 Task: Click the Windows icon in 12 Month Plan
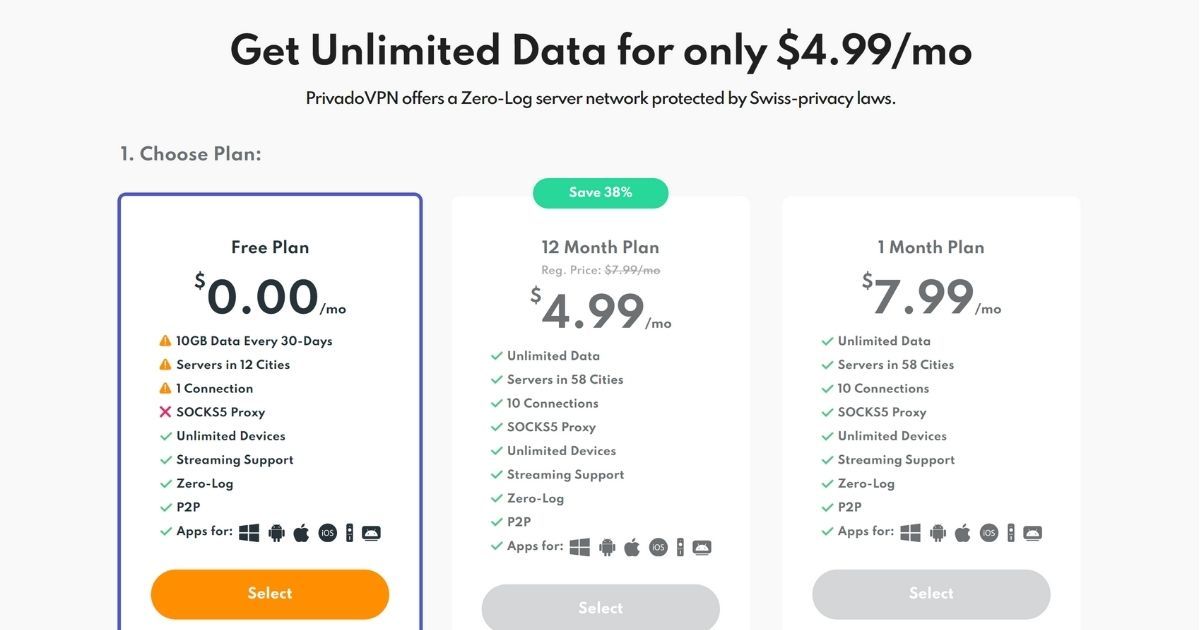pos(580,547)
